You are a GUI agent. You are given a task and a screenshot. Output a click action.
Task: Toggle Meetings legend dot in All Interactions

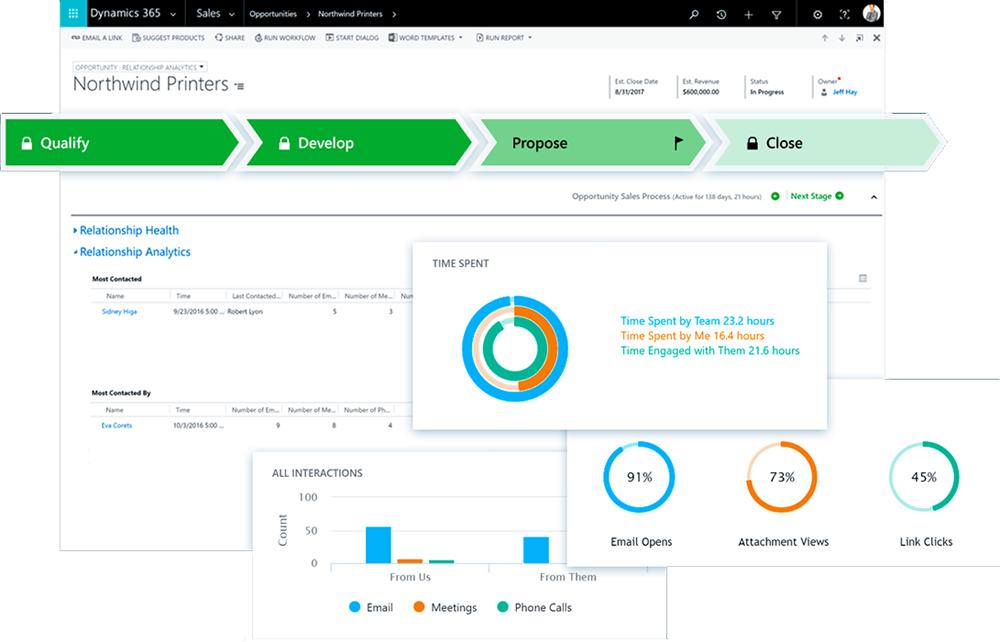click(x=419, y=607)
